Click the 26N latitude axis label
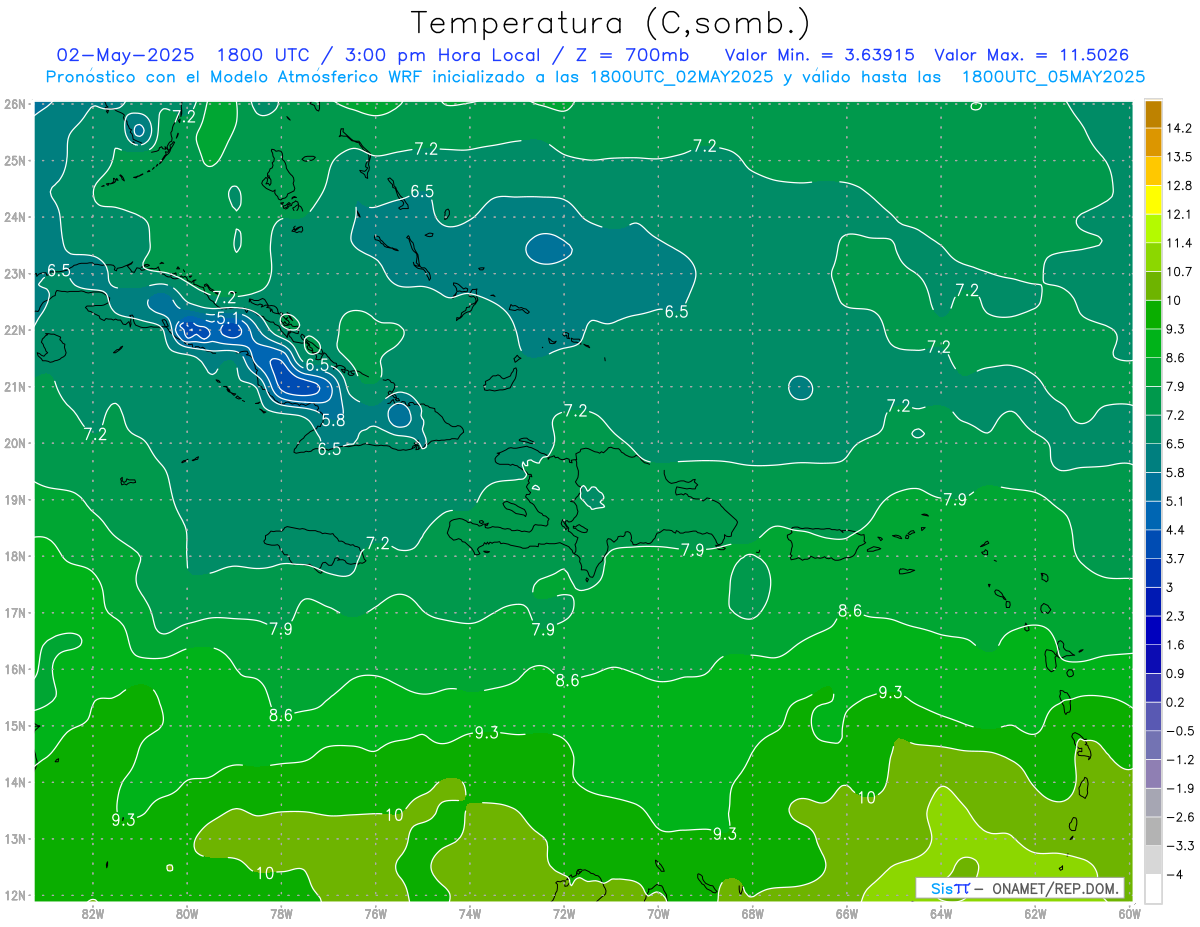Screen dimensions: 1200x927 [x=15, y=103]
